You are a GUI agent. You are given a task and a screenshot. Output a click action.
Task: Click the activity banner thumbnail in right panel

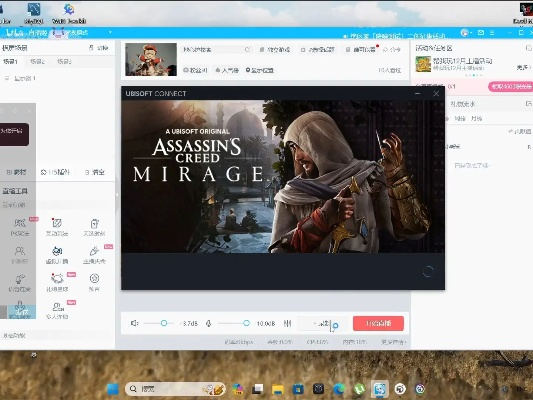point(423,64)
